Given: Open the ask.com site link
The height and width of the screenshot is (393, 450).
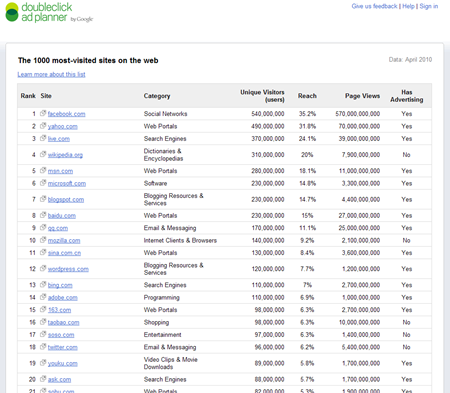Looking at the screenshot, I should tap(59, 380).
